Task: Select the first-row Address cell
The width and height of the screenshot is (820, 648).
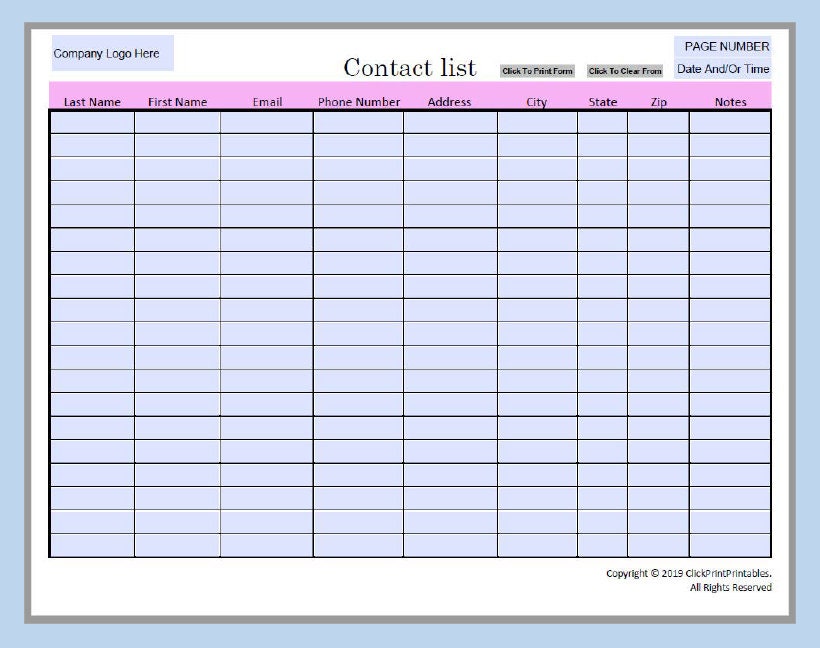Action: click(450, 122)
